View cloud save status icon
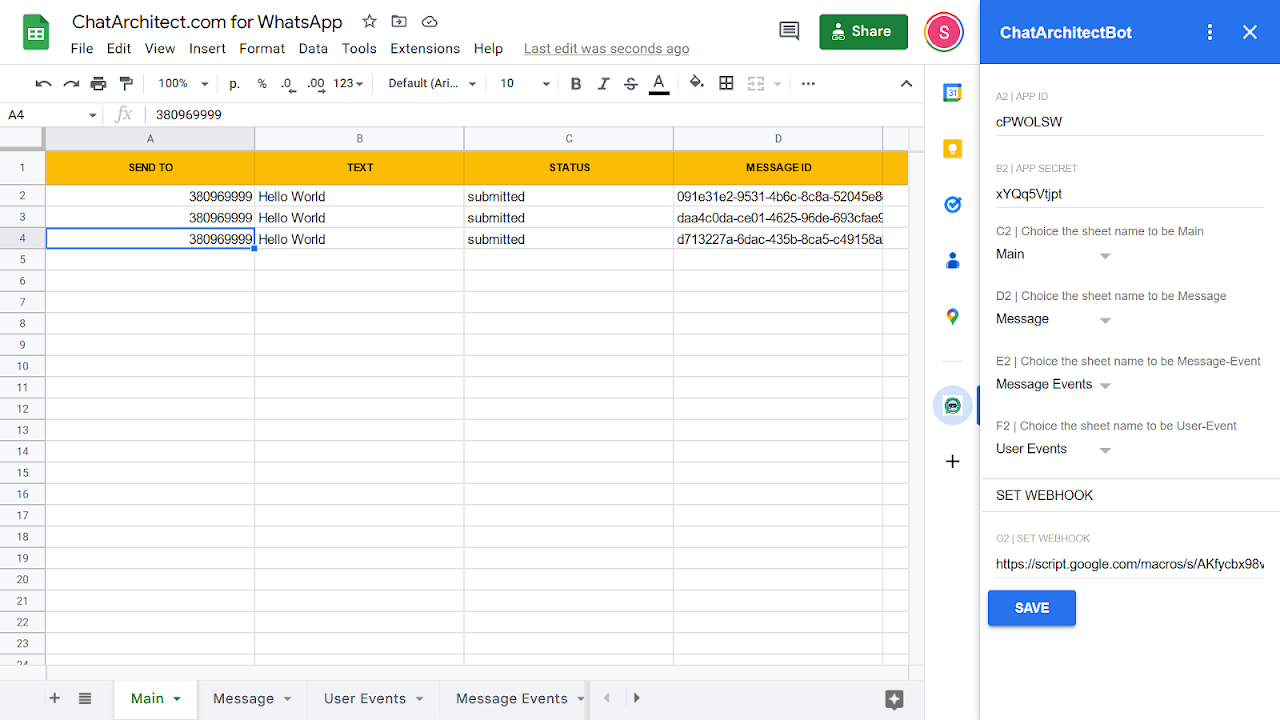Screen dimensions: 1280x720 [x=429, y=21]
